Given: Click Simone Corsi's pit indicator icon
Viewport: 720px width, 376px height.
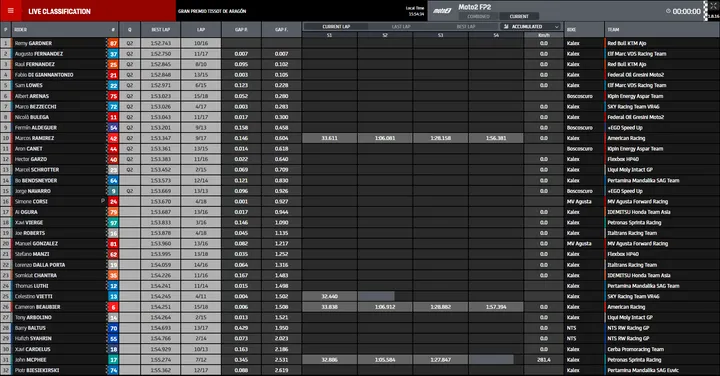Looking at the screenshot, I should tap(103, 201).
